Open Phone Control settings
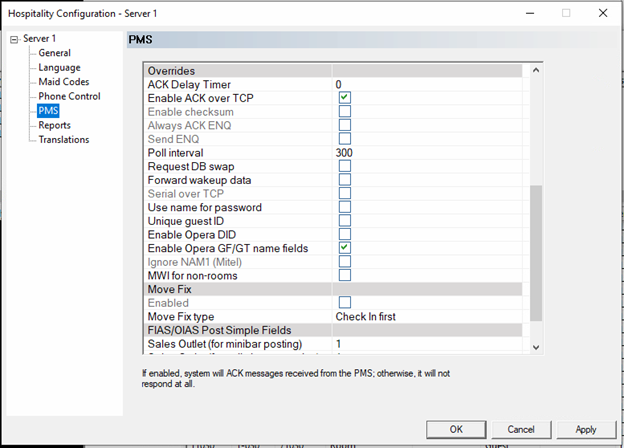This screenshot has width=624, height=448. click(x=69, y=97)
